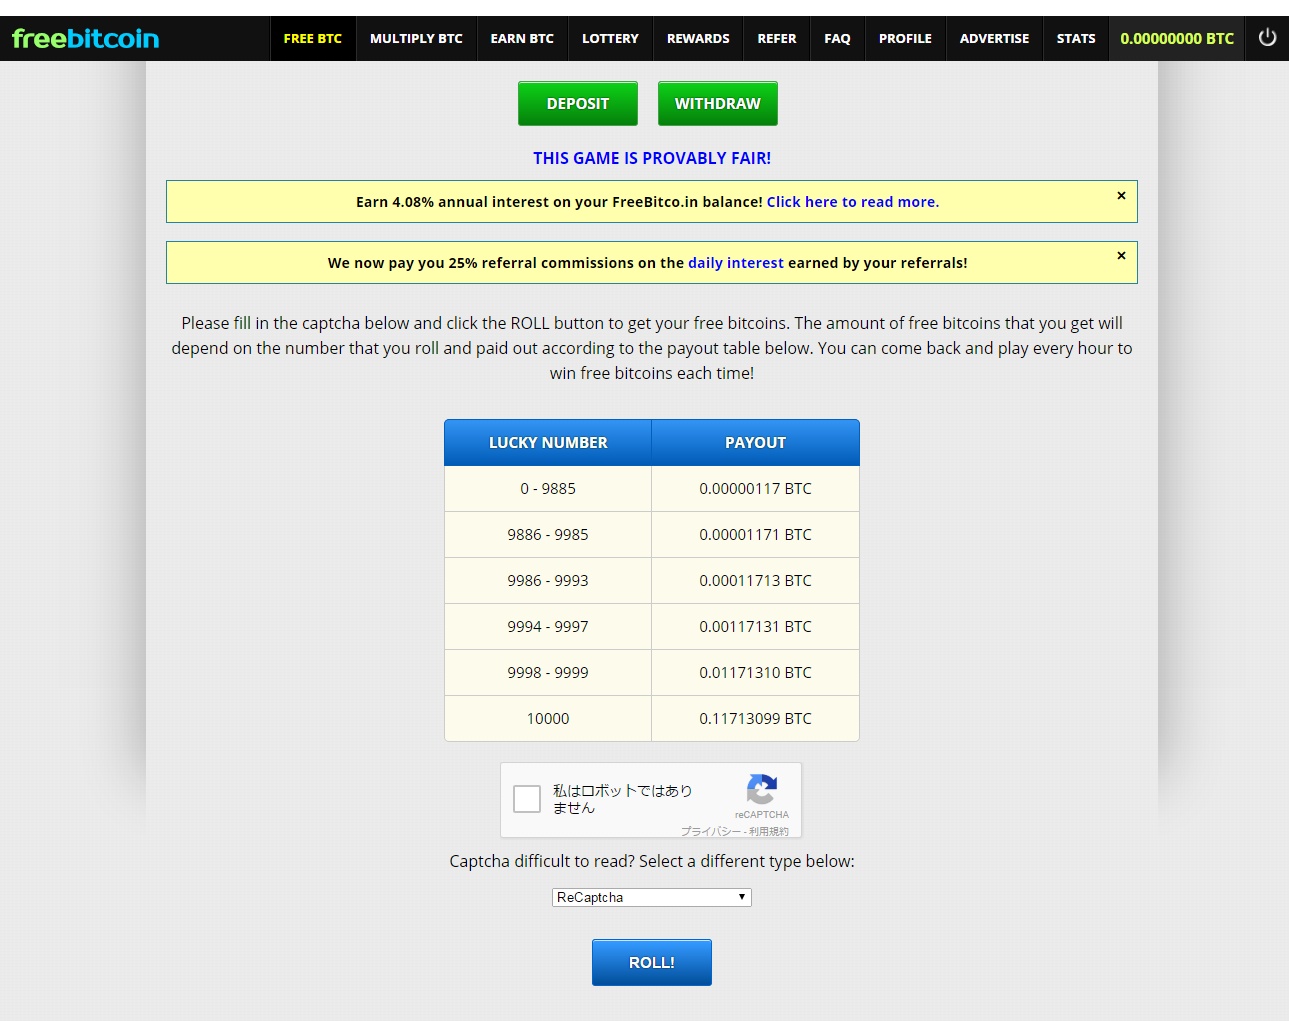Click the freebitcoin logo
This screenshot has width=1289, height=1021.
click(85, 39)
